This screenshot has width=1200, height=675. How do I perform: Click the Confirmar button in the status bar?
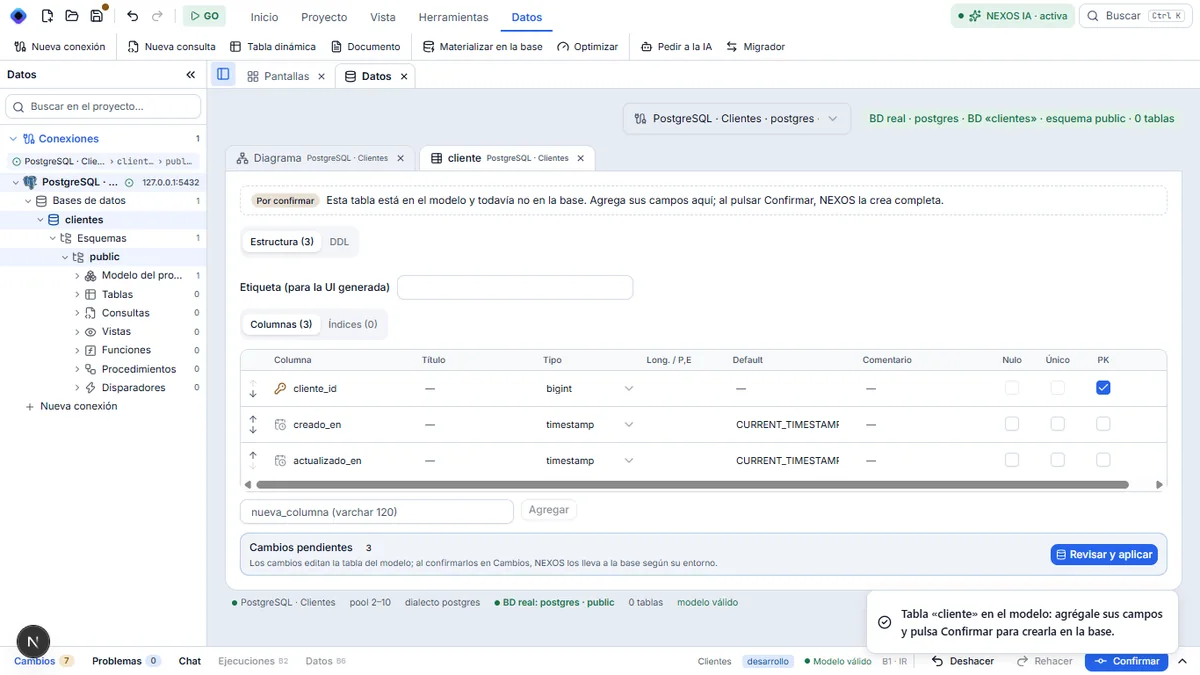[1126, 661]
